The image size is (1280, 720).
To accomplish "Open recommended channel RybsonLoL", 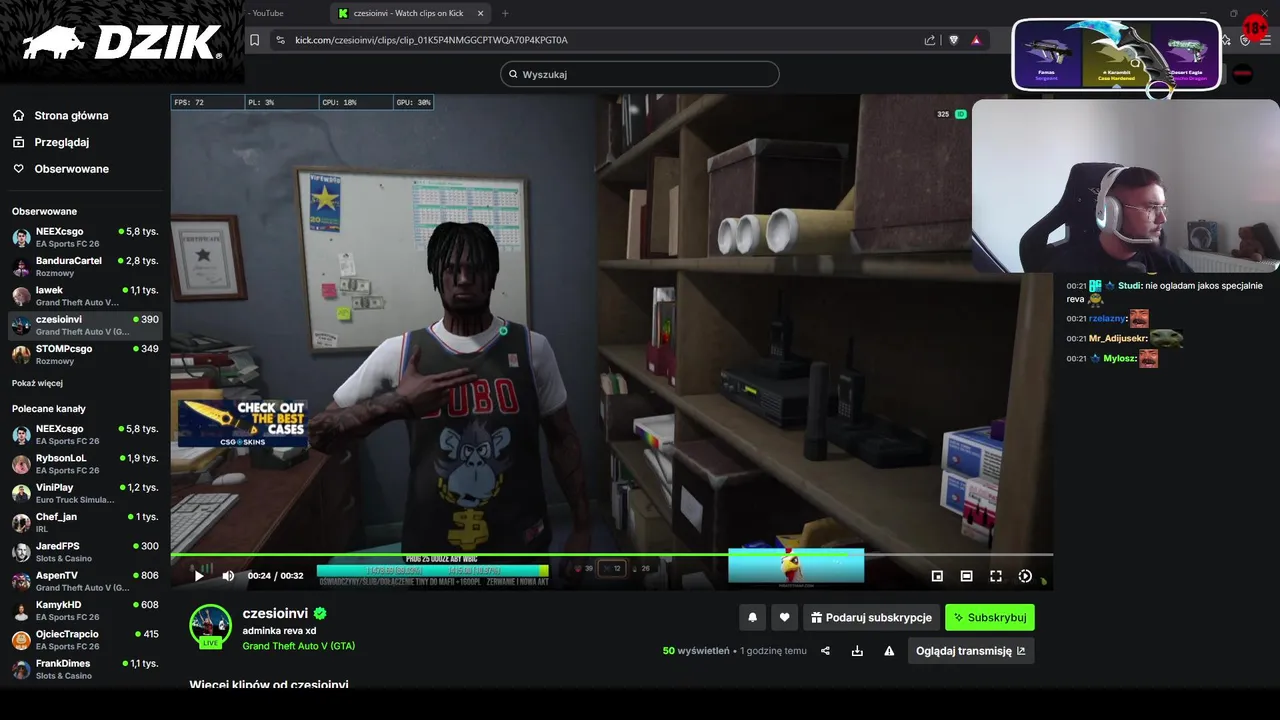I will (85, 464).
